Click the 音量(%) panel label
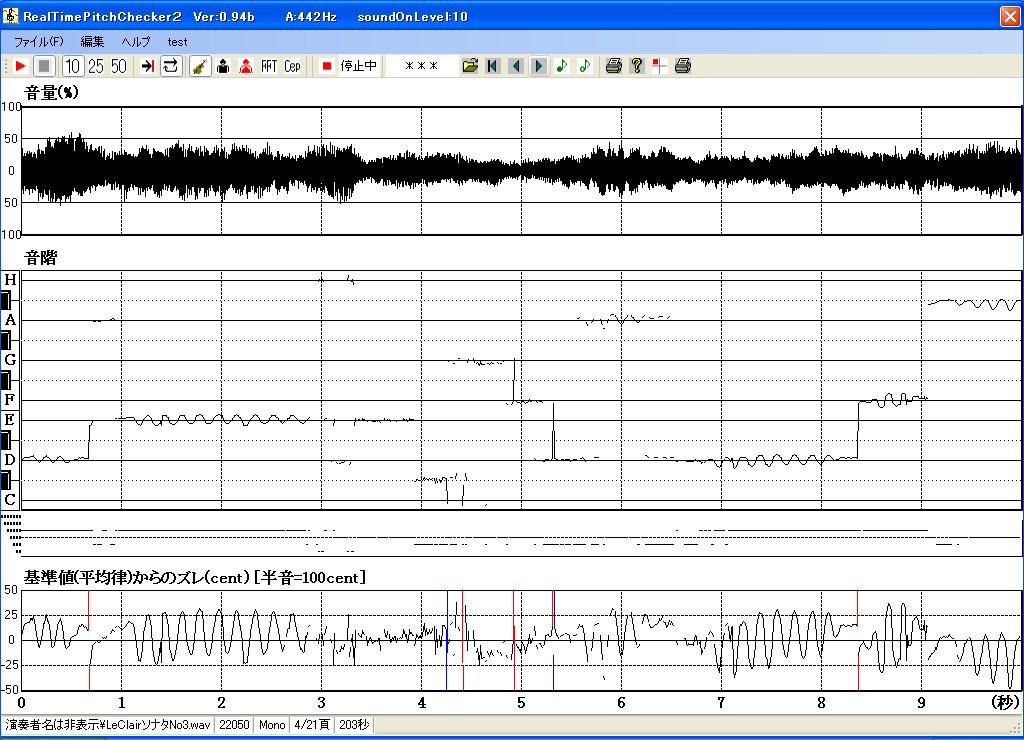1024x740 pixels. coord(51,93)
